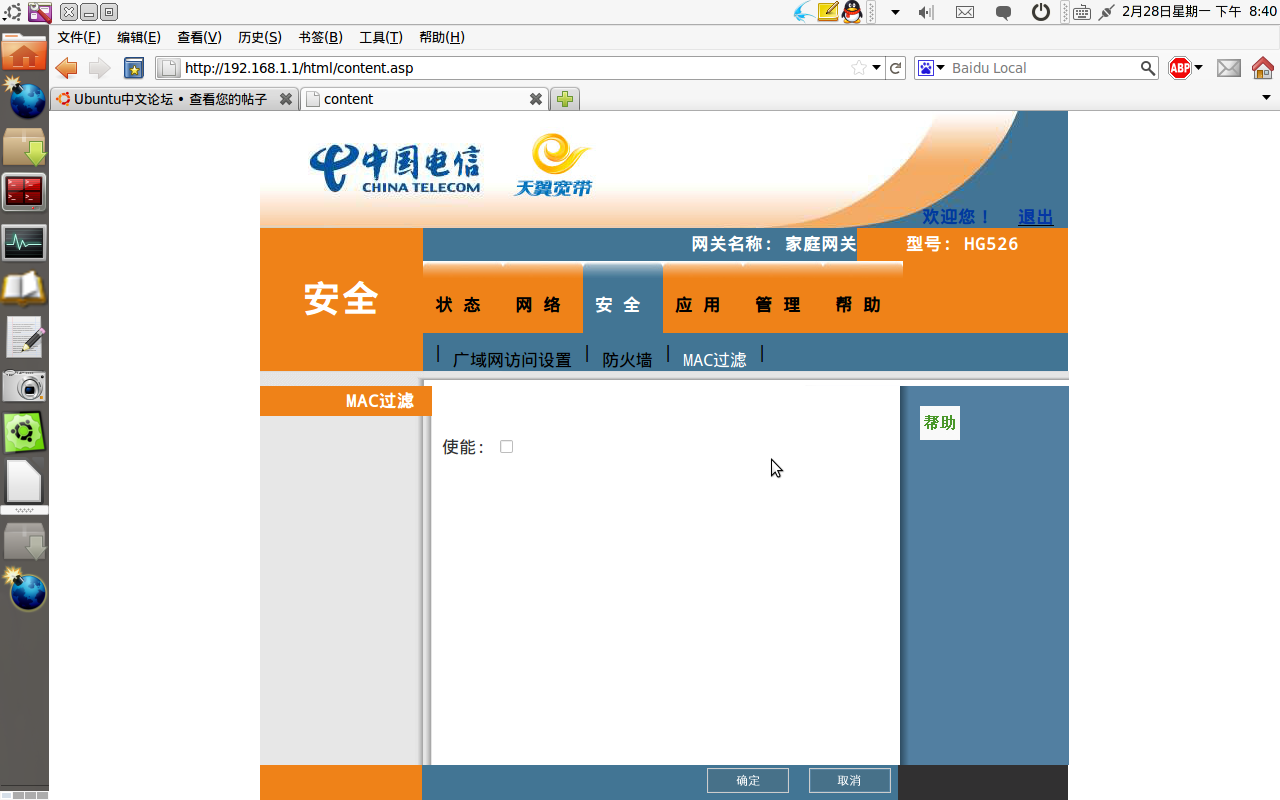Open the green Ubuntu-logo app in the dock
The width and height of the screenshot is (1280, 800).
coord(24,433)
